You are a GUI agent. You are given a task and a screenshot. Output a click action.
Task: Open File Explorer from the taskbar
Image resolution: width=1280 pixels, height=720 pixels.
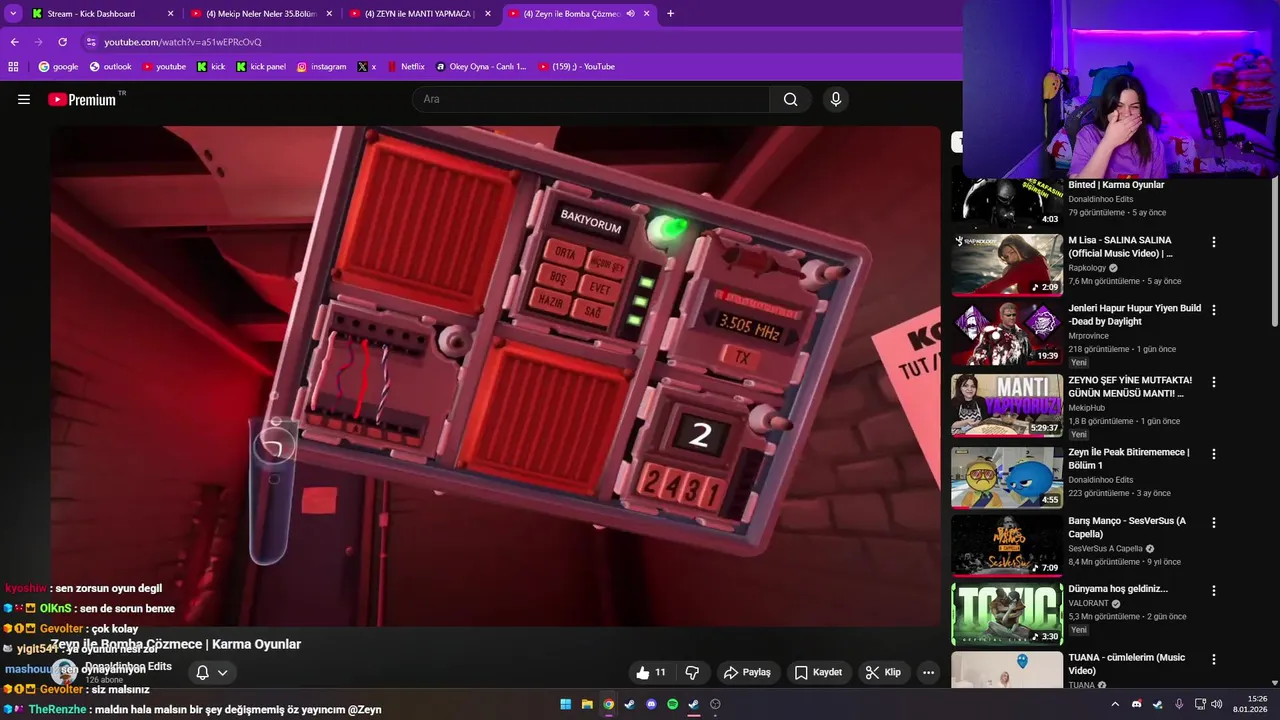click(x=587, y=704)
